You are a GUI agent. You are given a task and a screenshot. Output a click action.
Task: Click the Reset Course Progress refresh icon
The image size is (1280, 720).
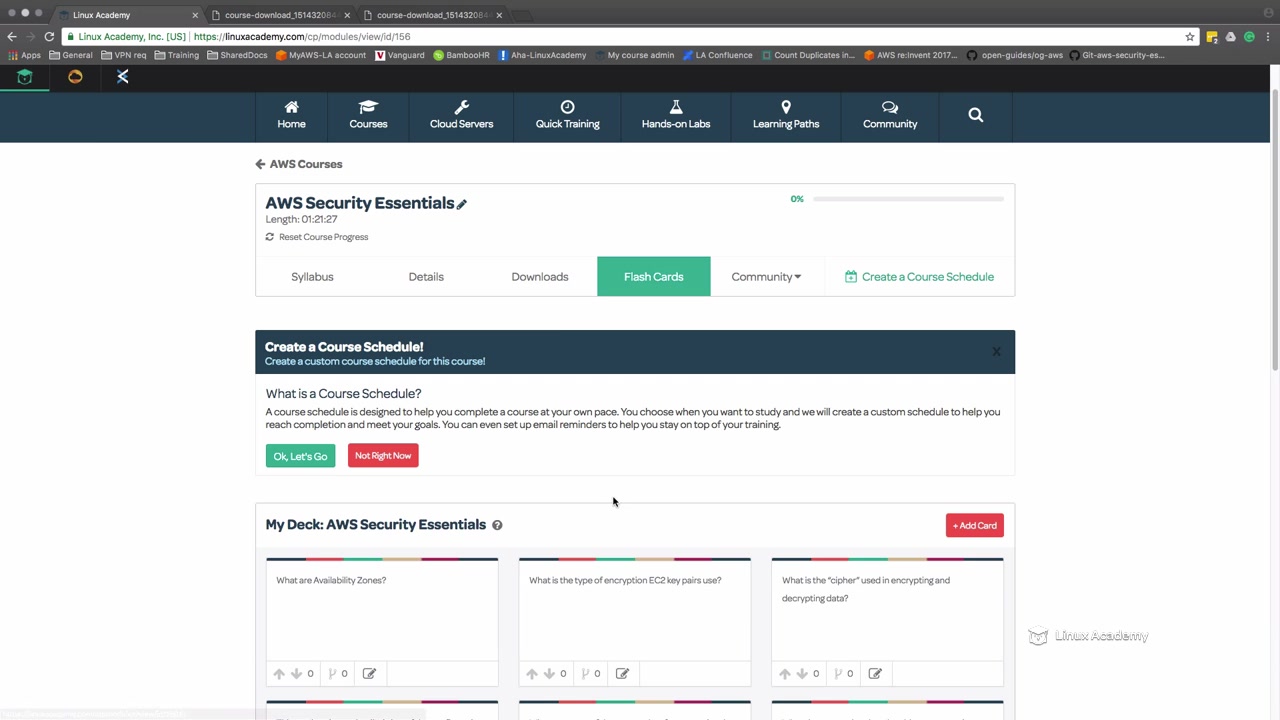[x=269, y=237]
